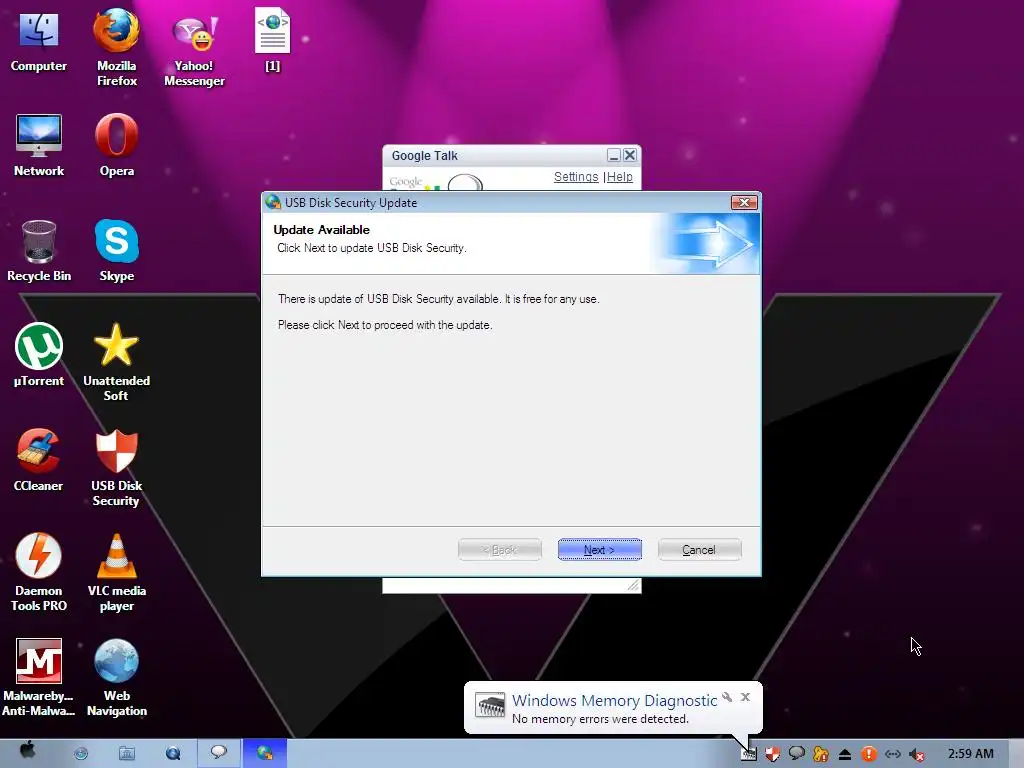Viewport: 1024px width, 768px height.
Task: Close the USB Disk Security Update dialog
Action: (x=744, y=202)
